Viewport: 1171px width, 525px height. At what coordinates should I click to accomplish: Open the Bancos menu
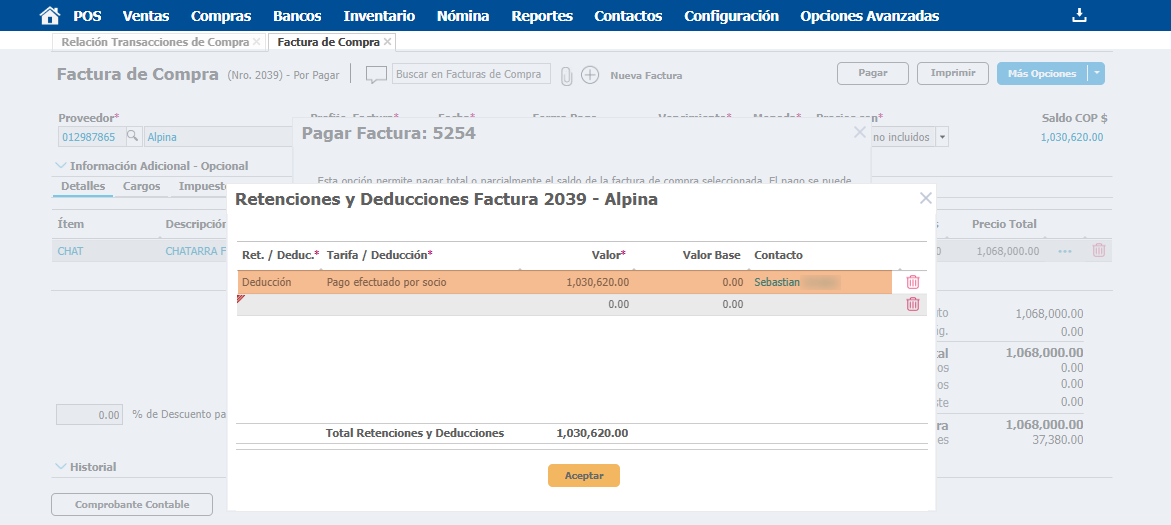click(297, 16)
